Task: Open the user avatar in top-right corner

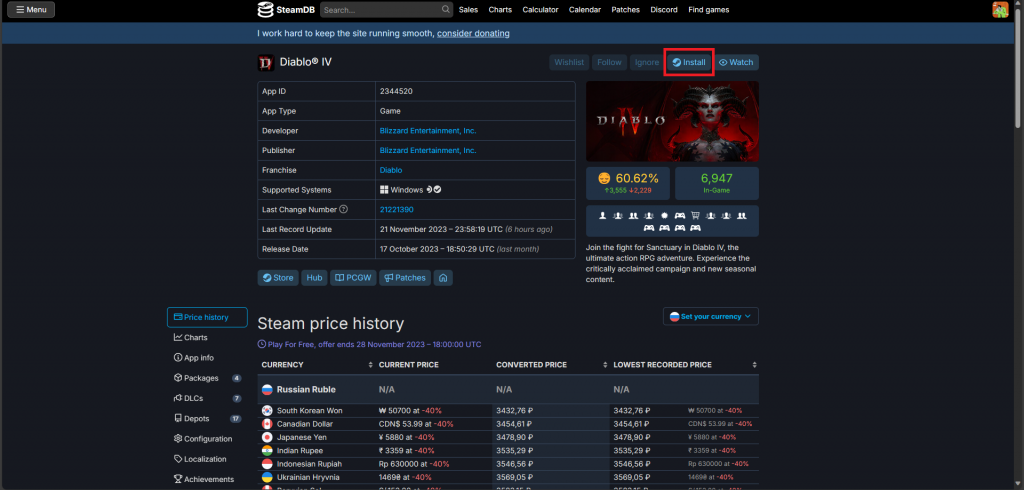Action: (1000, 10)
